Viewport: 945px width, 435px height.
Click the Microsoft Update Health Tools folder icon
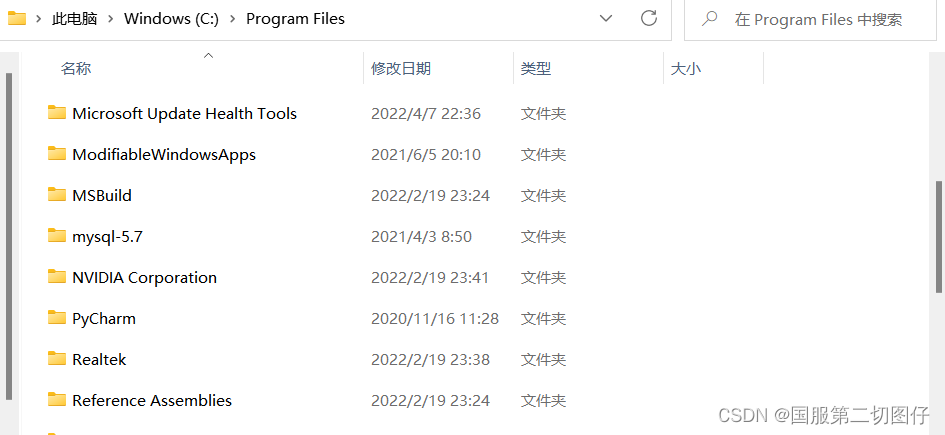(x=56, y=113)
